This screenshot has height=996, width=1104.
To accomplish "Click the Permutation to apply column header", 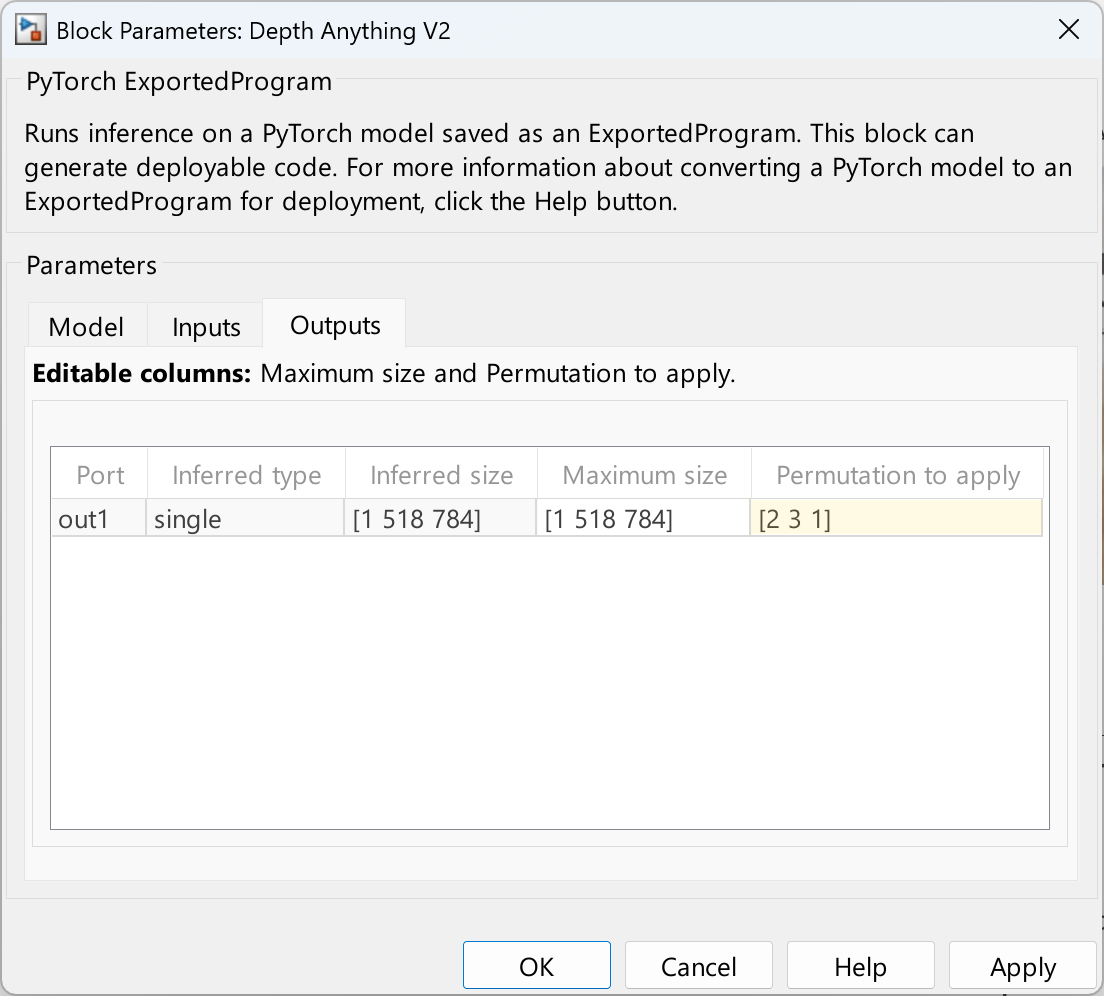I will tap(897, 475).
